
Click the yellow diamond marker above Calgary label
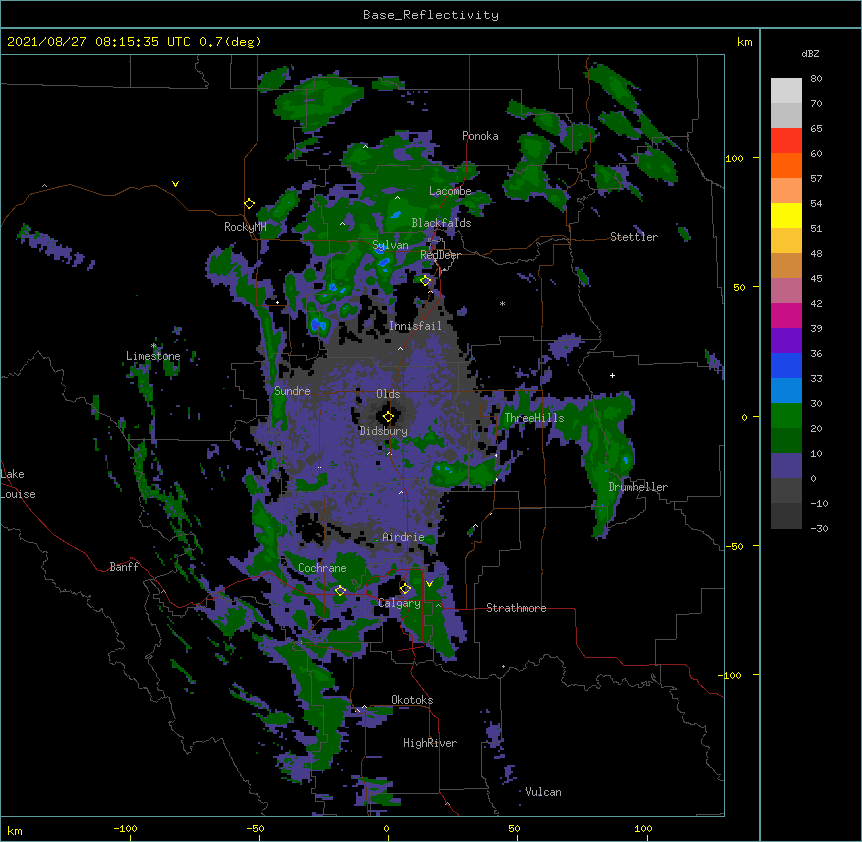point(405,589)
